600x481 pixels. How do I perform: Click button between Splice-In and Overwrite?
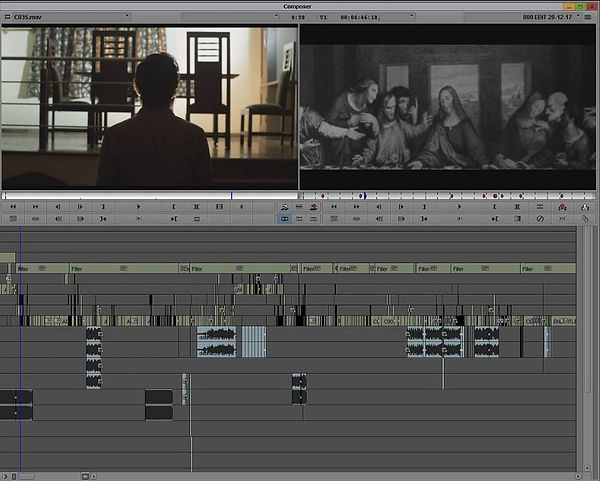tap(299, 207)
